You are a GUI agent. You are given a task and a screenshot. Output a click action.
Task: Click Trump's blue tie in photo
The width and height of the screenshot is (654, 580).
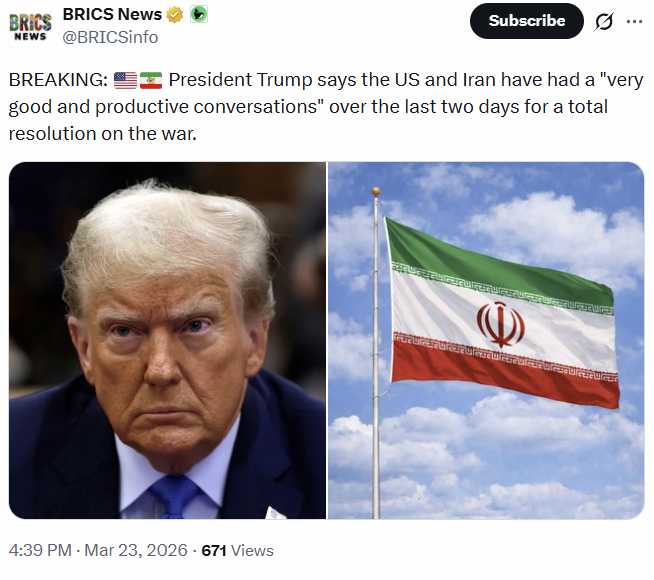click(179, 497)
